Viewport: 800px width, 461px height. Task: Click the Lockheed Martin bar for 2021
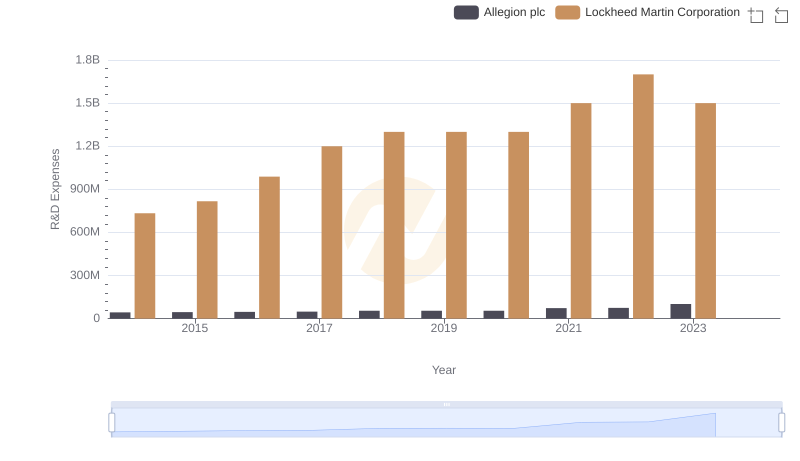[581, 211]
